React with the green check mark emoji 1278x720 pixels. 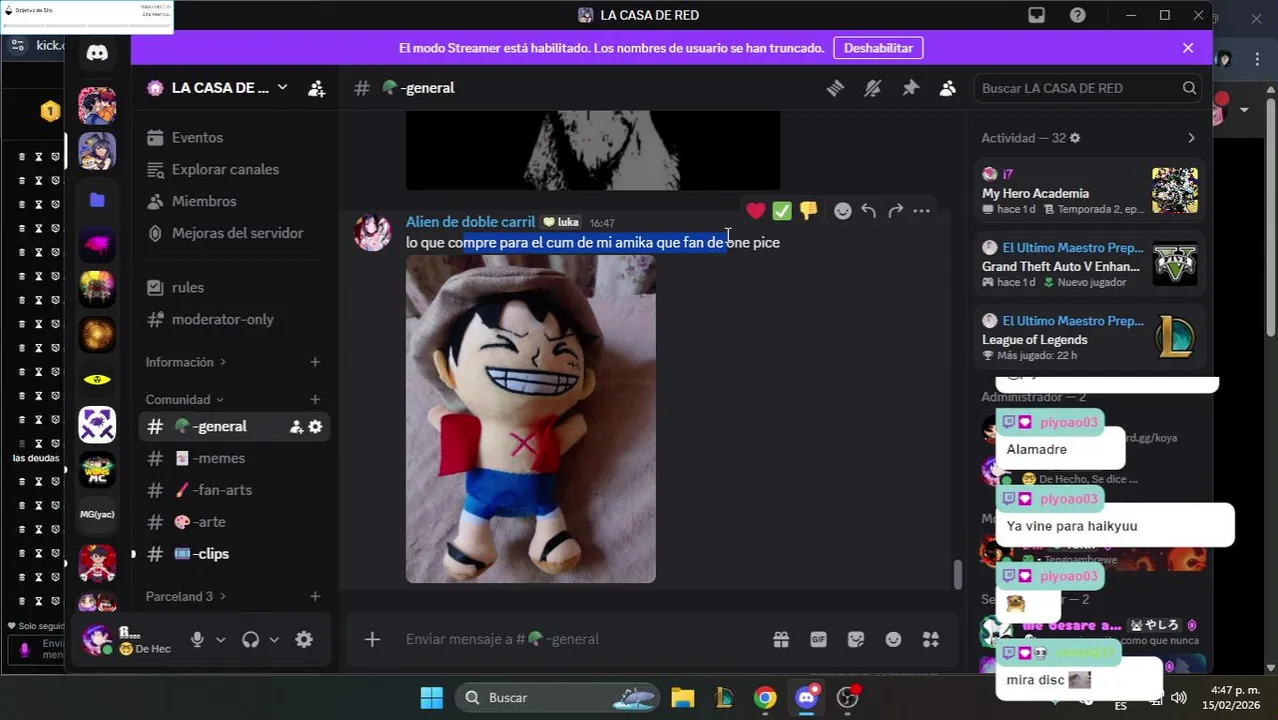[x=782, y=210]
